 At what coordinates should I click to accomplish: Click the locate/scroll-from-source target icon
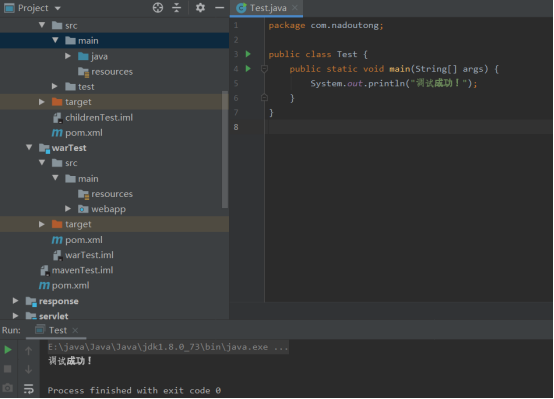tap(158, 7)
